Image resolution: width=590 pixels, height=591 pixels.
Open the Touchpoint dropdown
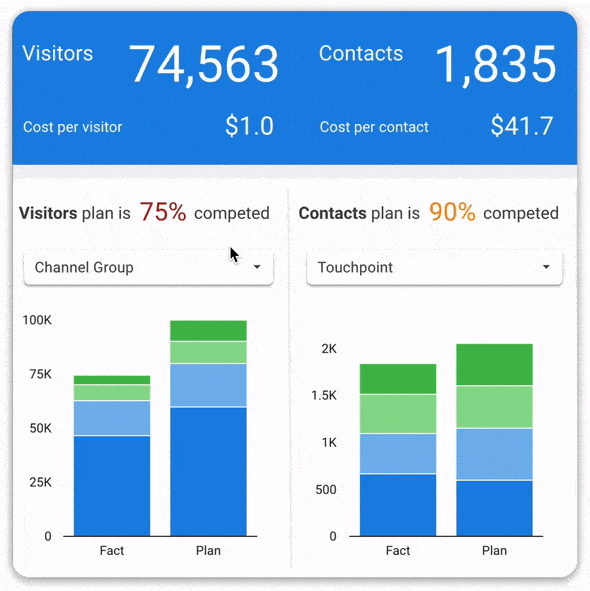click(434, 268)
